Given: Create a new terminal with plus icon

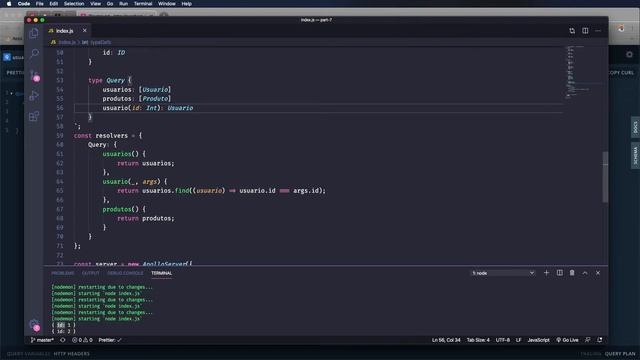Looking at the screenshot, I should point(546,273).
